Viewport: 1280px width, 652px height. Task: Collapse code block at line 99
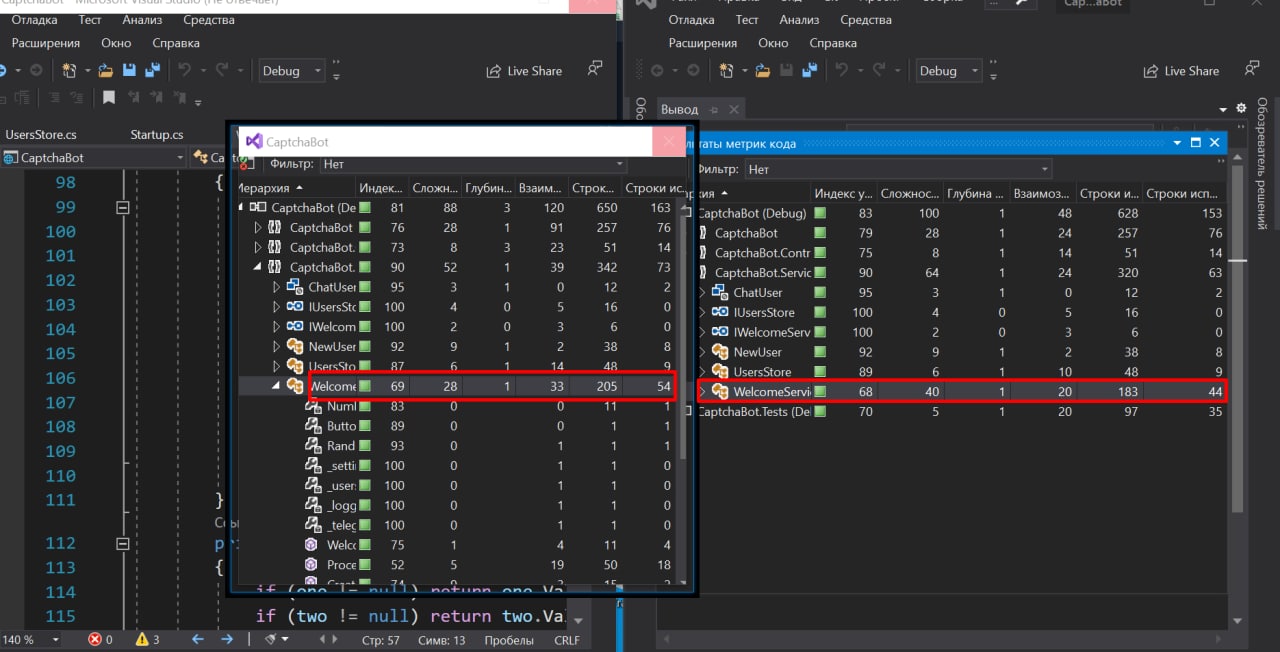tap(123, 207)
